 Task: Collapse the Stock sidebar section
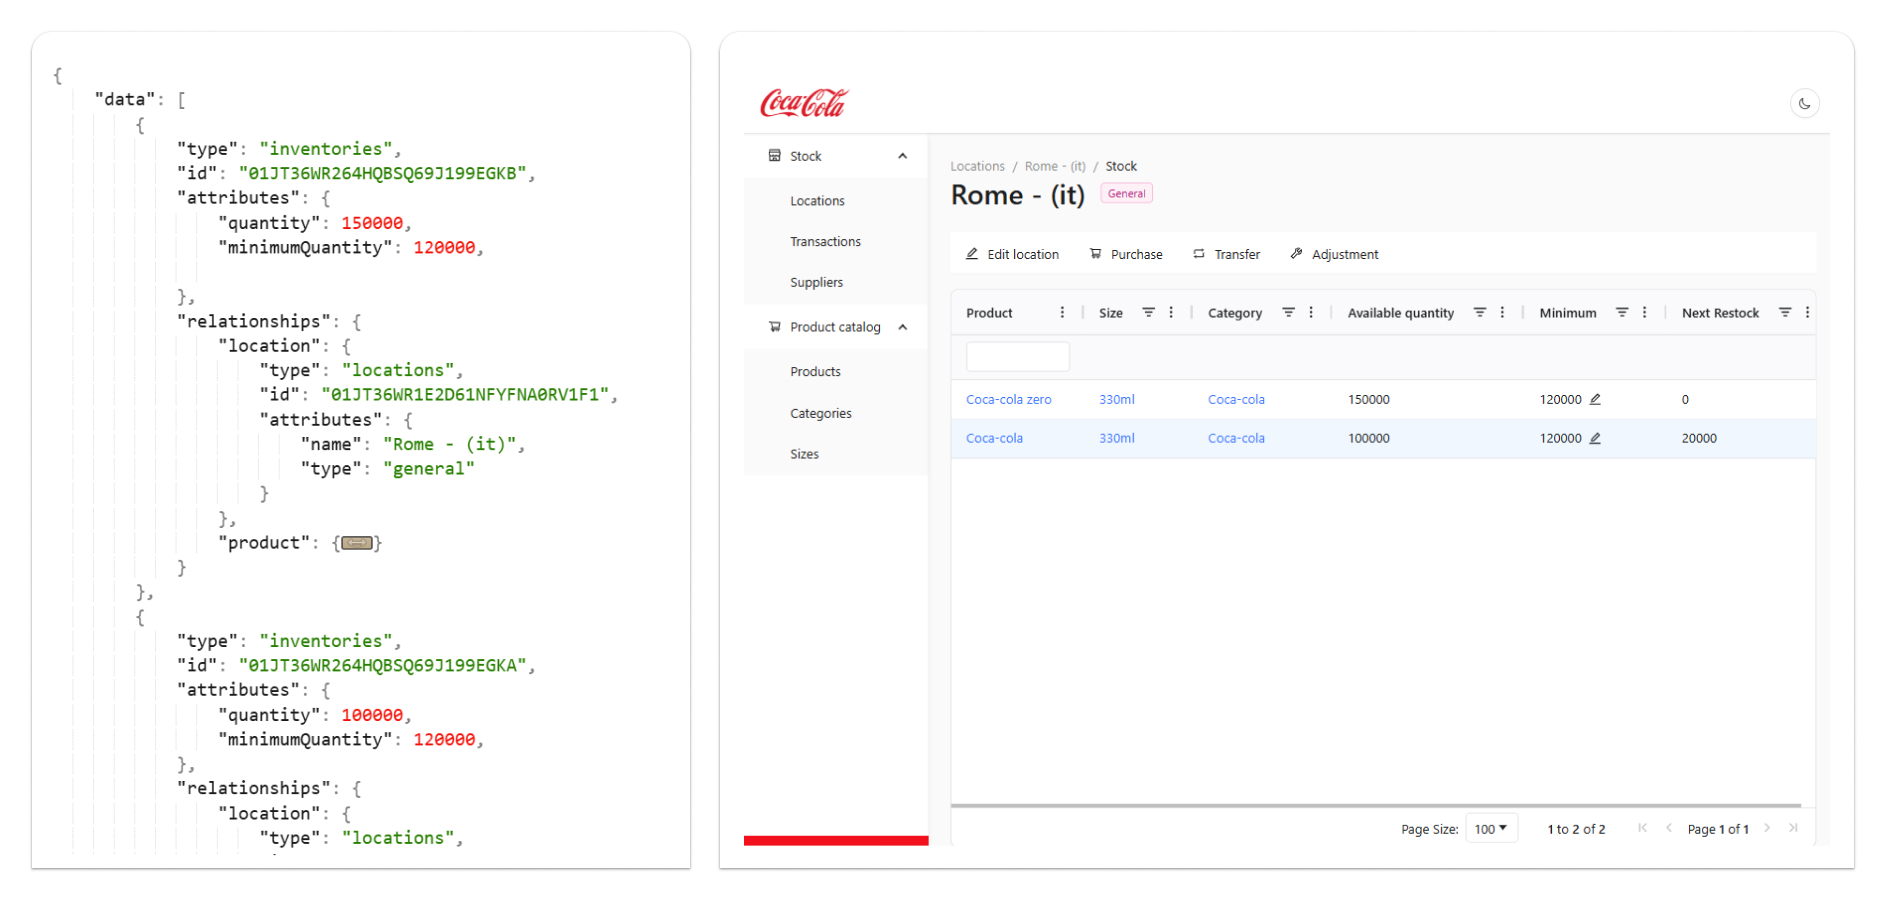click(902, 156)
